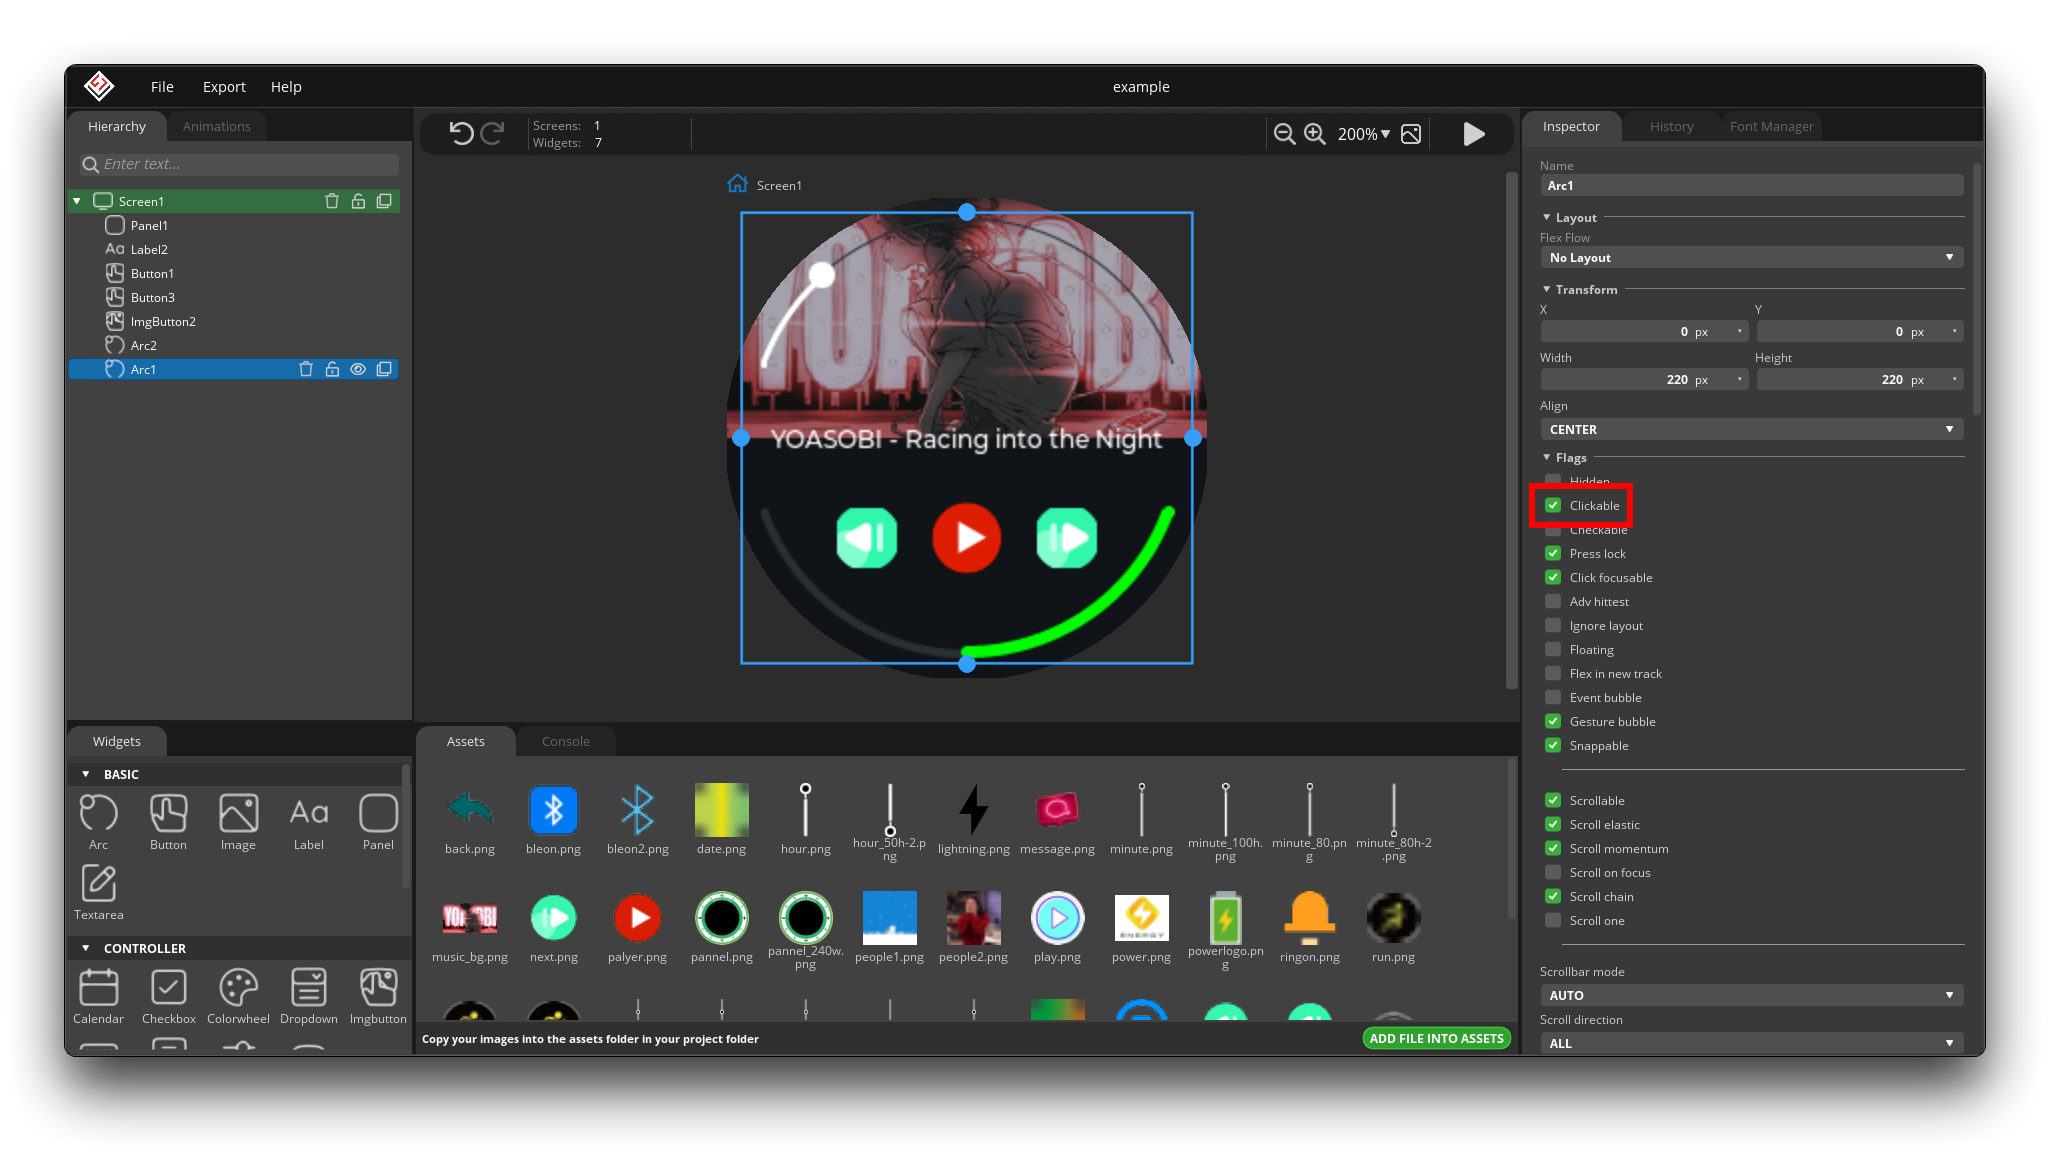Viewport: 2050px width, 1153px height.
Task: Select the Textarea widget
Action: (98, 892)
